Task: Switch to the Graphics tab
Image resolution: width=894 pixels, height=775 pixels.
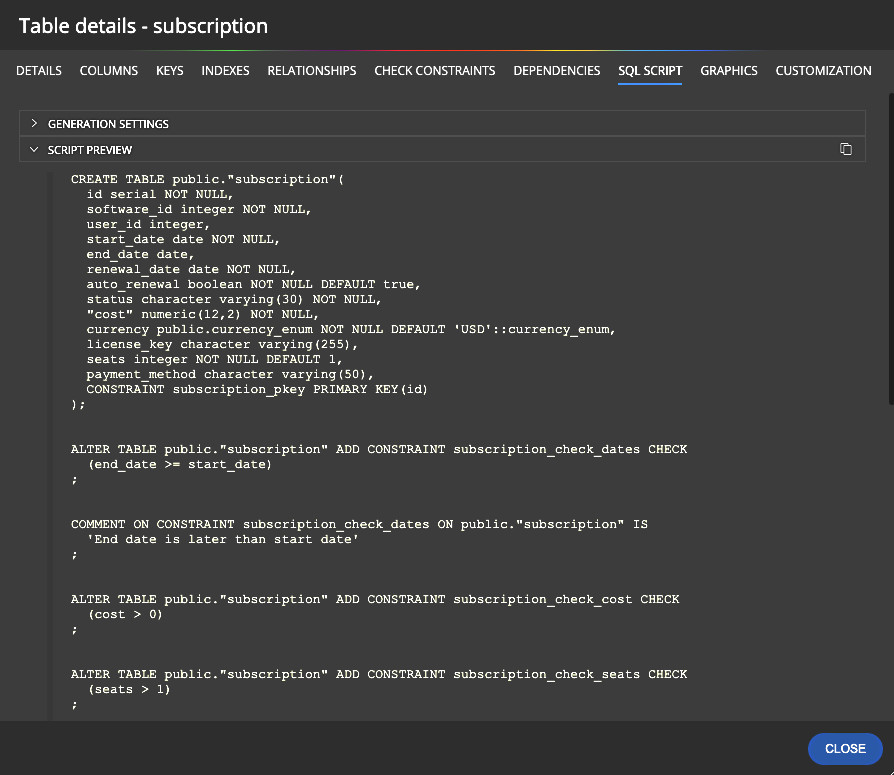Action: point(729,71)
